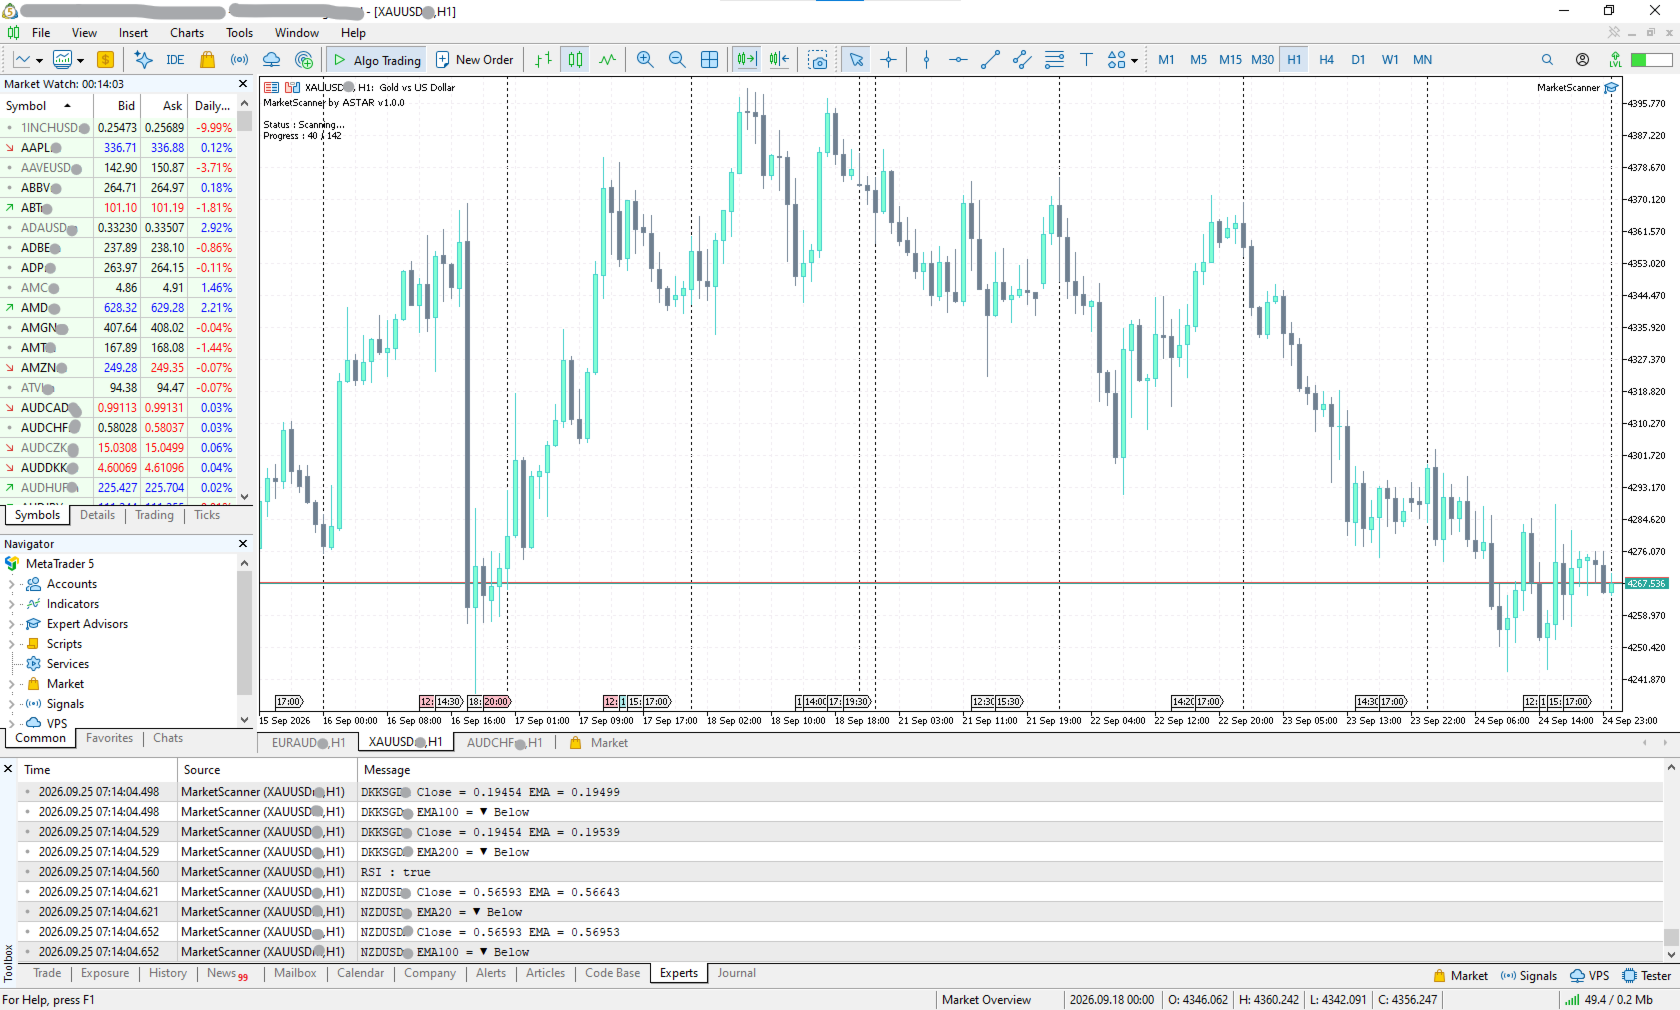Screen dimensions: 1680x1010
Task: Click the zoom in magnifier icon
Action: [645, 60]
